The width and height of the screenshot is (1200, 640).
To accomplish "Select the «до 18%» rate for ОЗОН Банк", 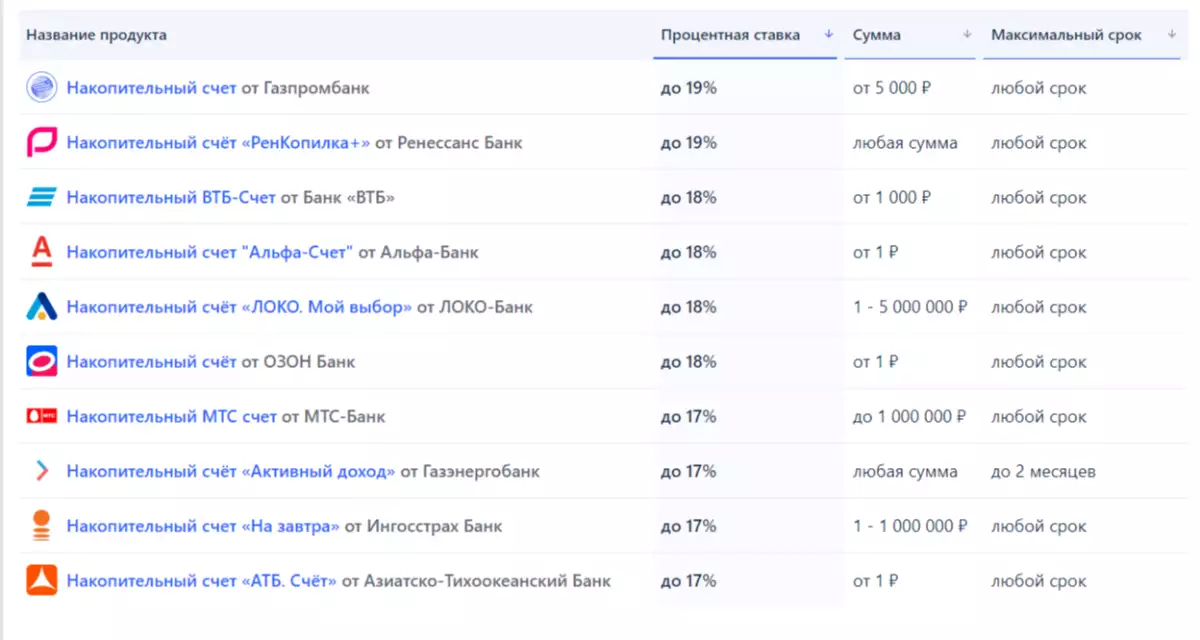I will click(689, 362).
